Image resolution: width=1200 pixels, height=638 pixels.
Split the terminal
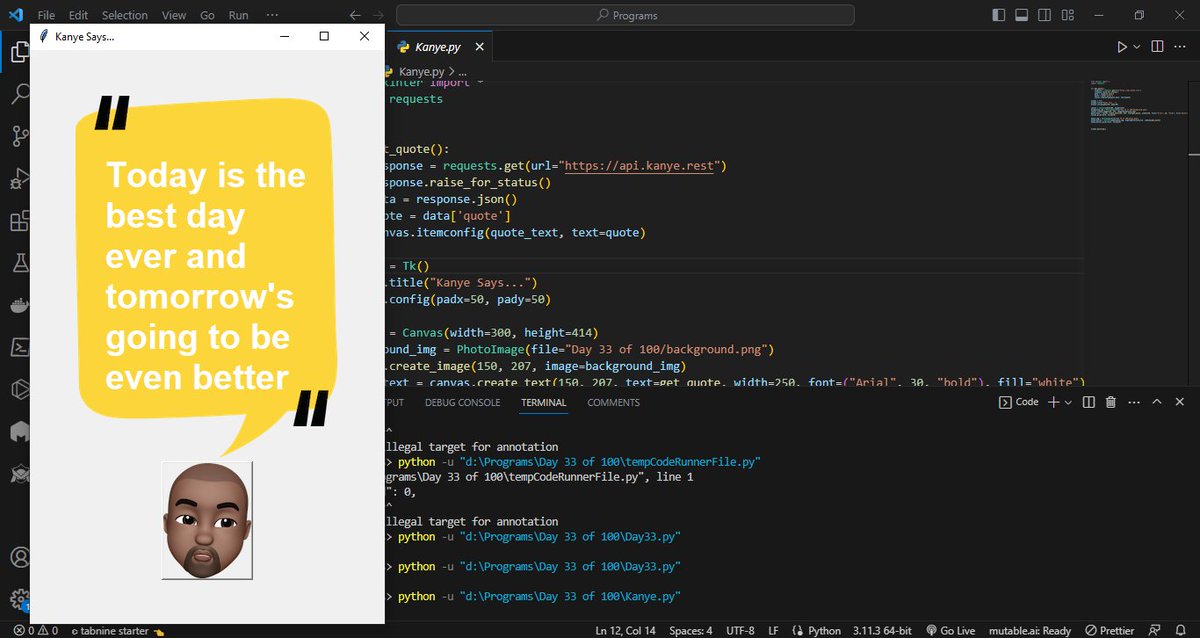1088,402
